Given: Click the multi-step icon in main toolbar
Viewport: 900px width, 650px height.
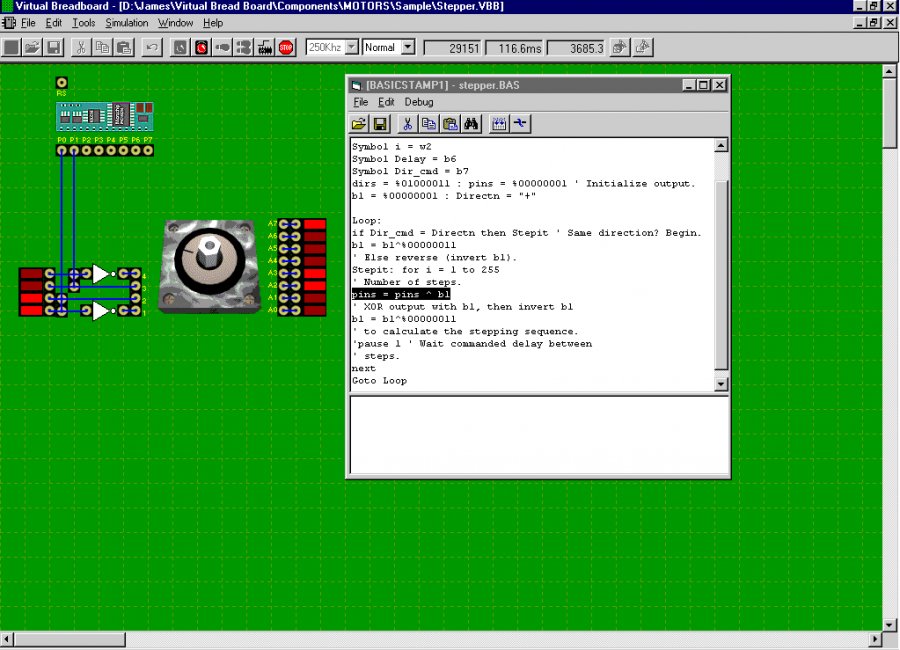Looking at the screenshot, I should (244, 47).
